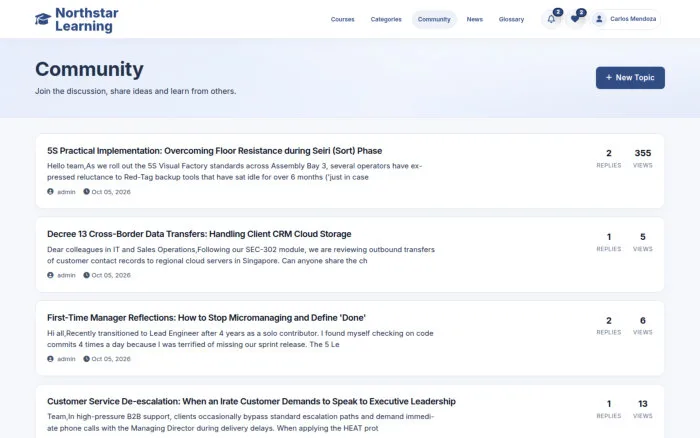The height and width of the screenshot is (438, 700).
Task: Open the notifications bell icon
Action: [551, 19]
